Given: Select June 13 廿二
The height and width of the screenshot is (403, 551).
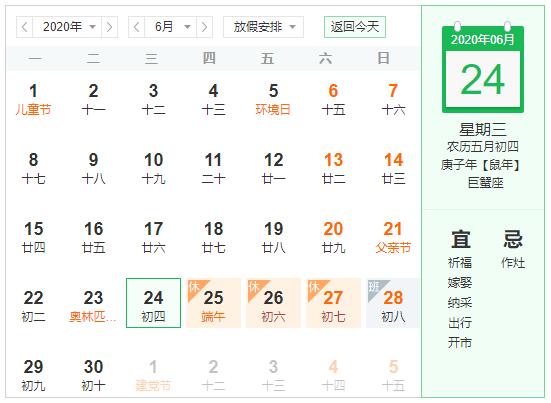Looking at the screenshot, I should tap(333, 169).
